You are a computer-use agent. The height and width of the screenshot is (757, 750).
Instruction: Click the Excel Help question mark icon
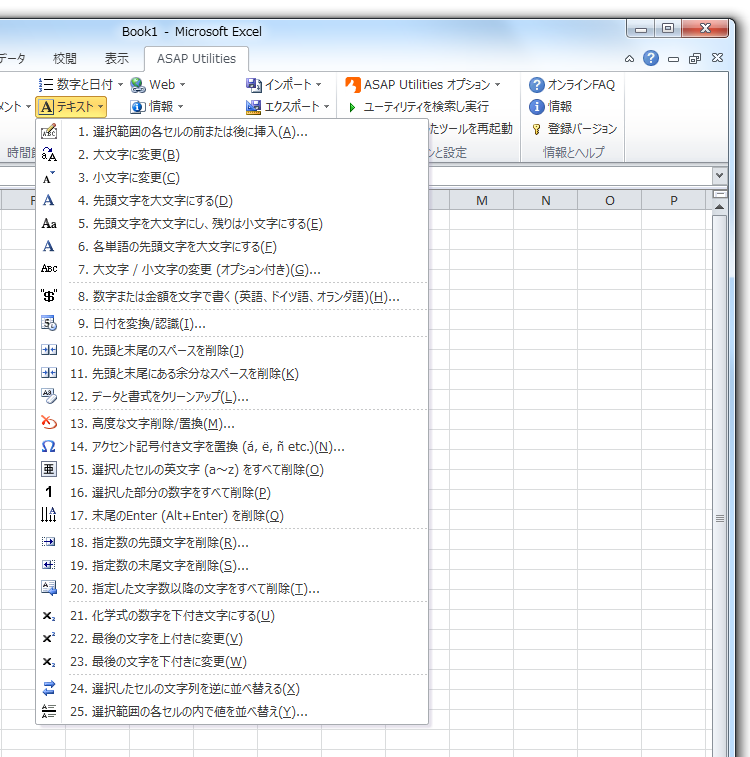coord(651,58)
